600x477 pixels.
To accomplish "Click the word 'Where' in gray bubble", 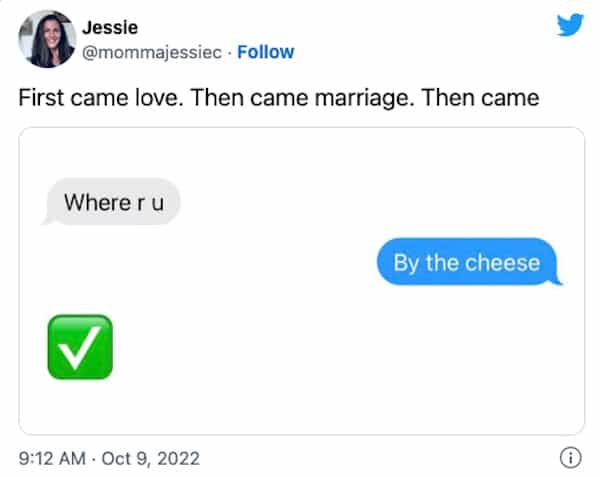I will tap(98, 202).
